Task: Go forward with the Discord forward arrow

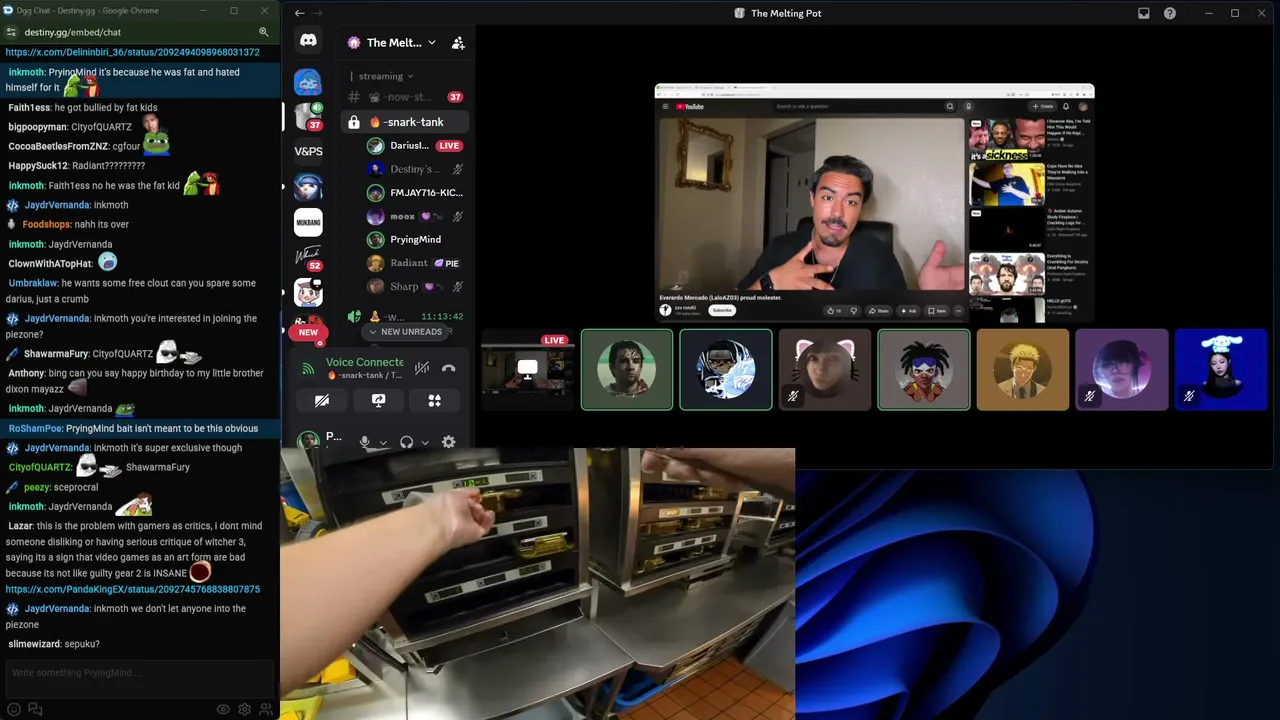Action: [318, 13]
